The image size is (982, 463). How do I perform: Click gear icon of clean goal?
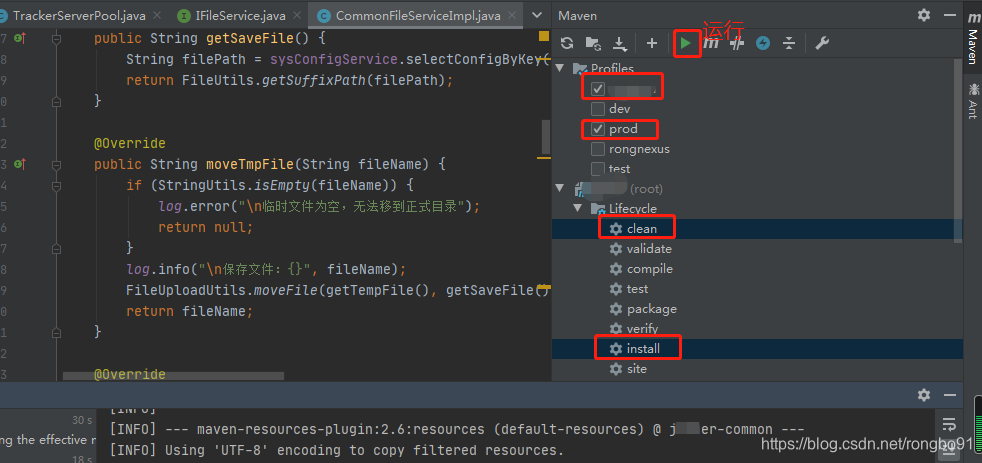pos(616,229)
